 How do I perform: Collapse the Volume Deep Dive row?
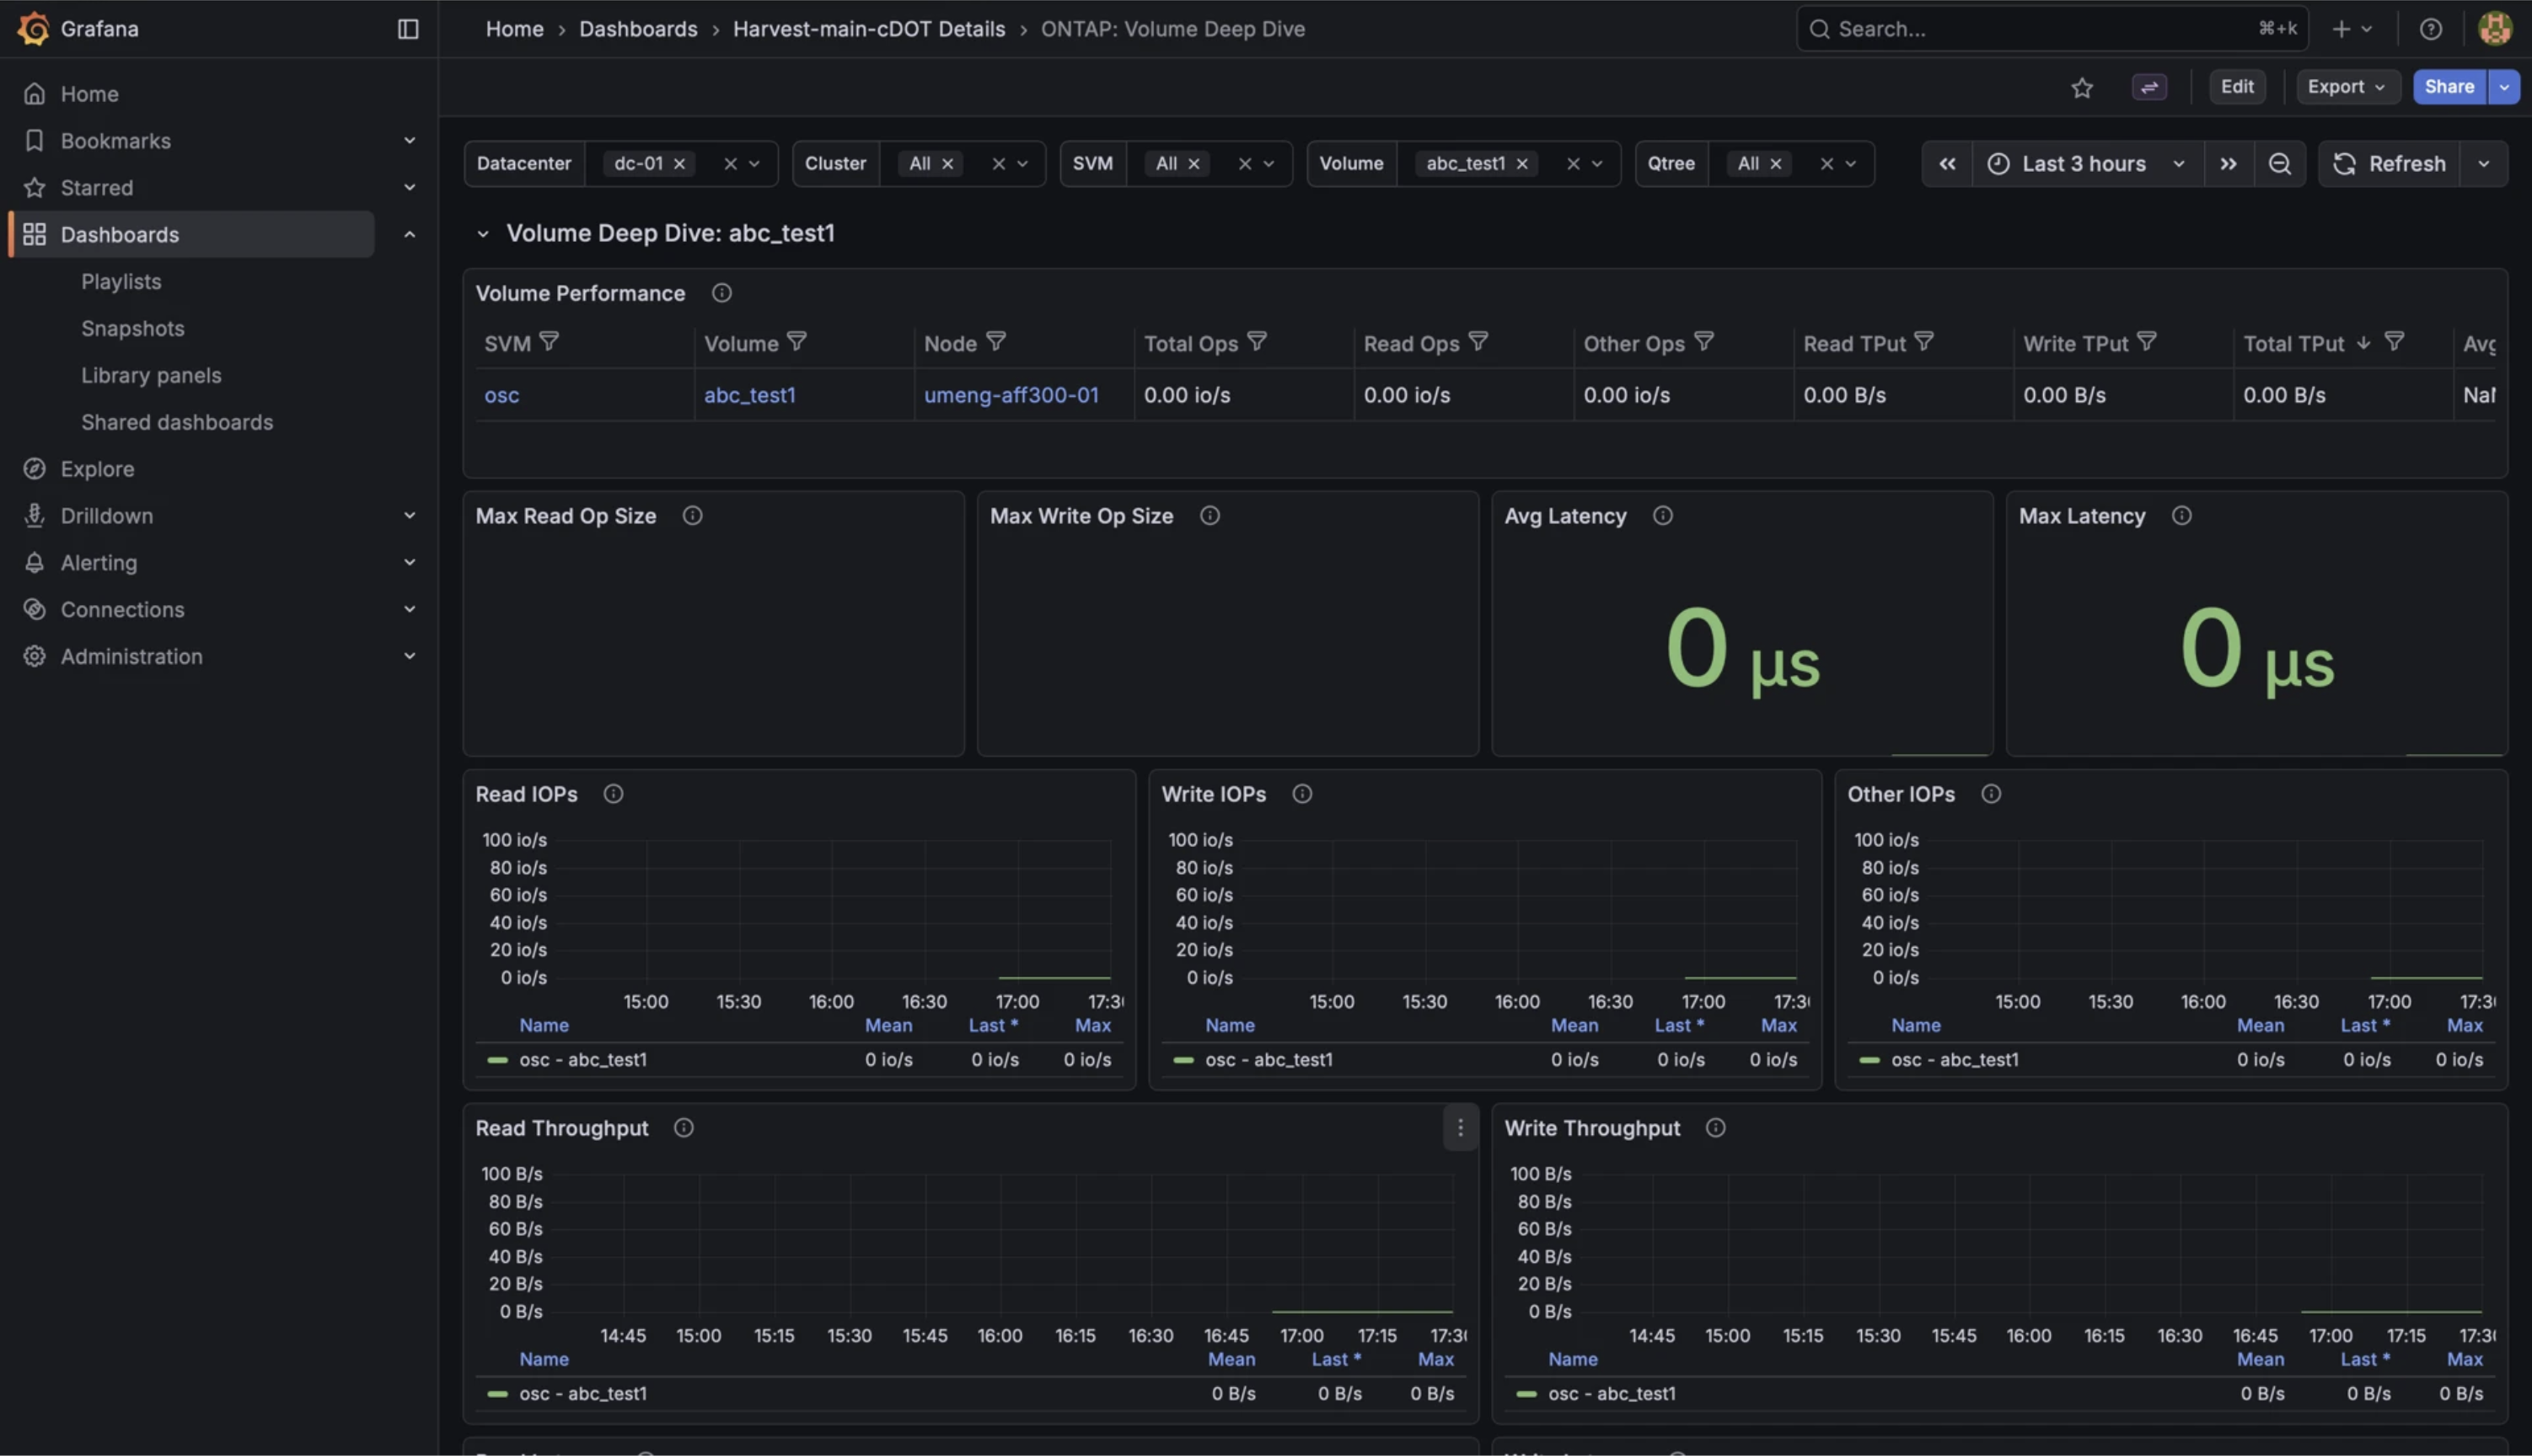(483, 234)
